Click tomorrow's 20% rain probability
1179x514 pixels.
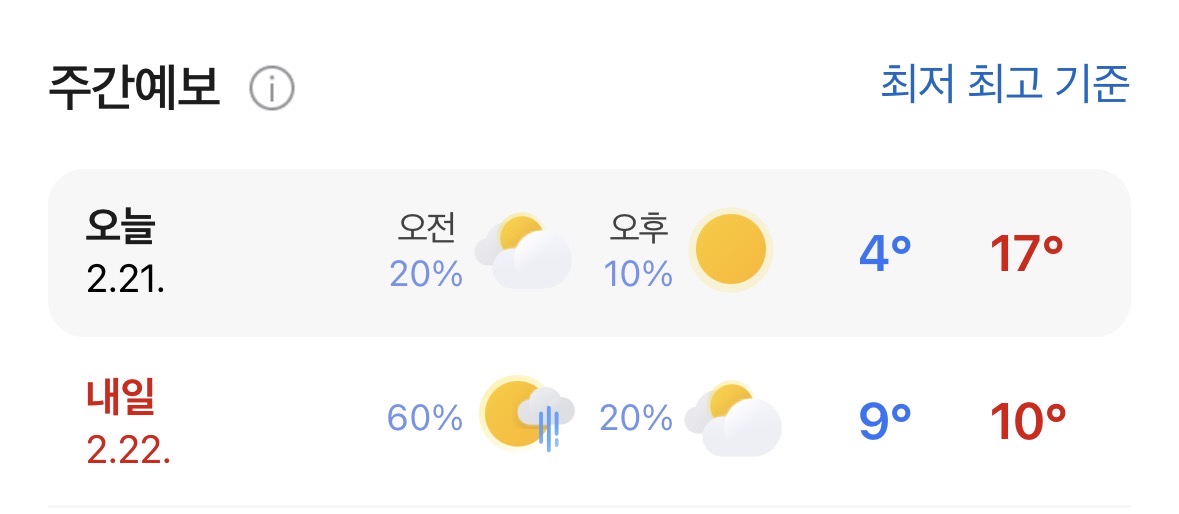pyautogui.click(x=636, y=418)
